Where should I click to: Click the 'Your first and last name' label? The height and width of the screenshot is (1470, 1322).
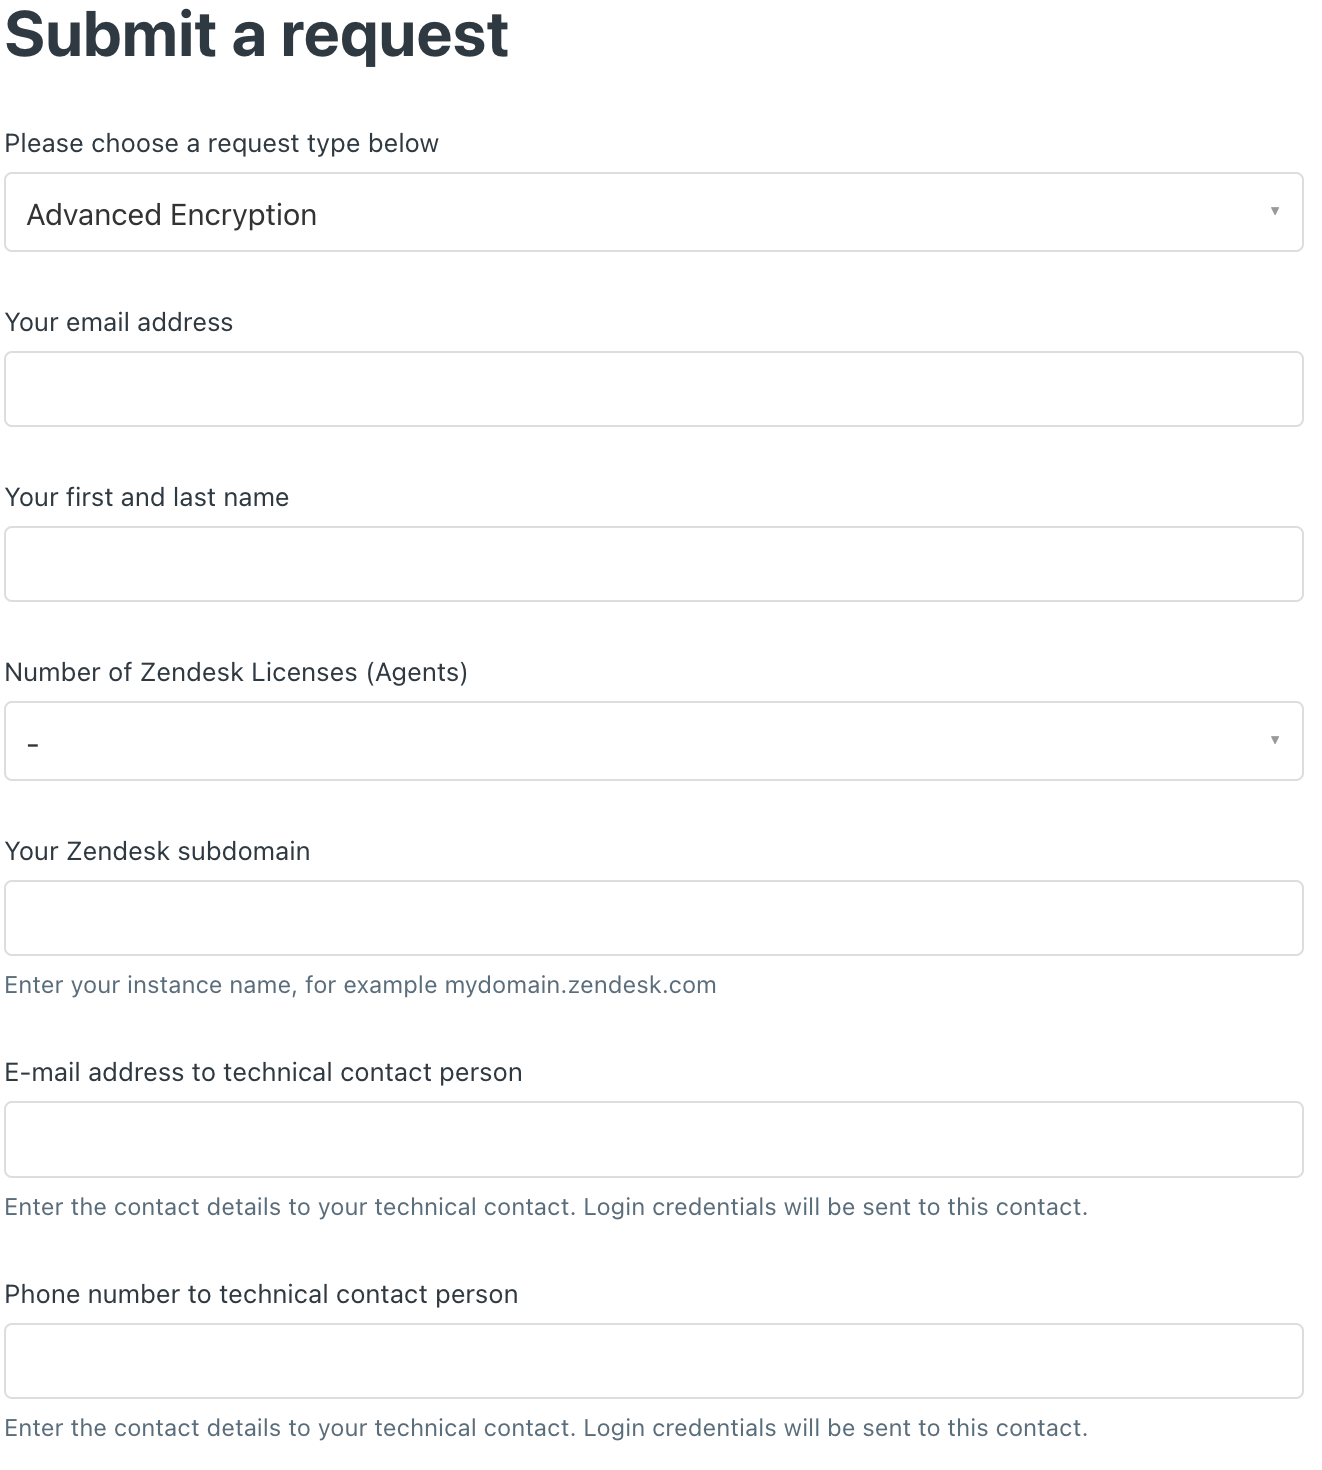point(147,497)
